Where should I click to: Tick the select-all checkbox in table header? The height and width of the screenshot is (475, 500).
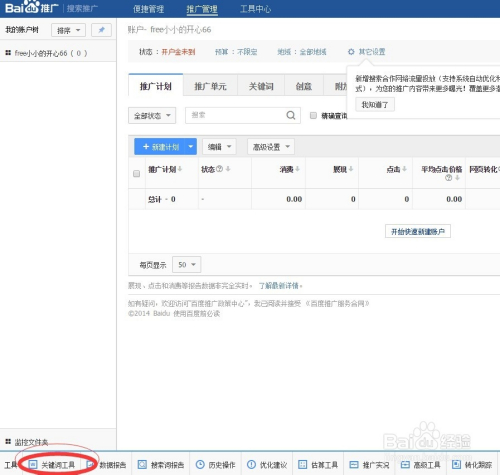[x=136, y=174]
